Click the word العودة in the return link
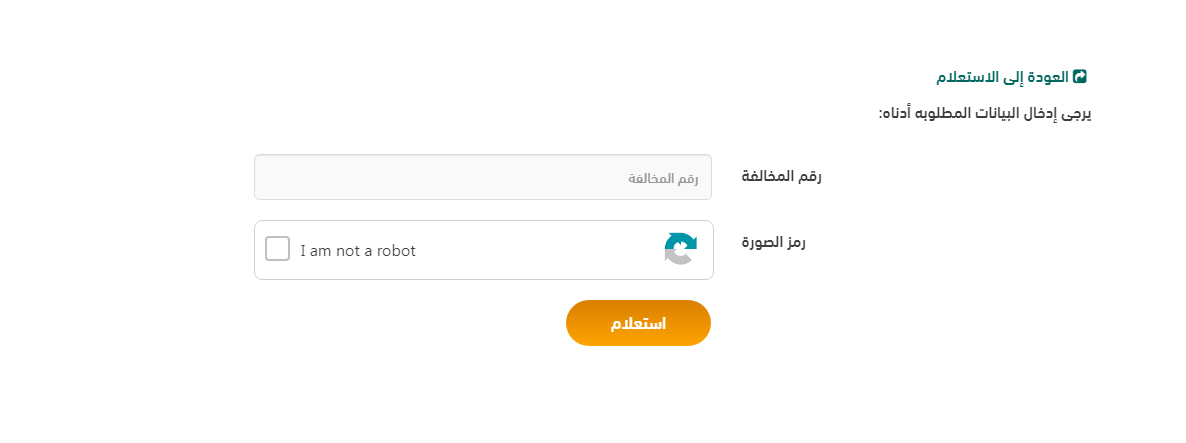 click(1047, 77)
